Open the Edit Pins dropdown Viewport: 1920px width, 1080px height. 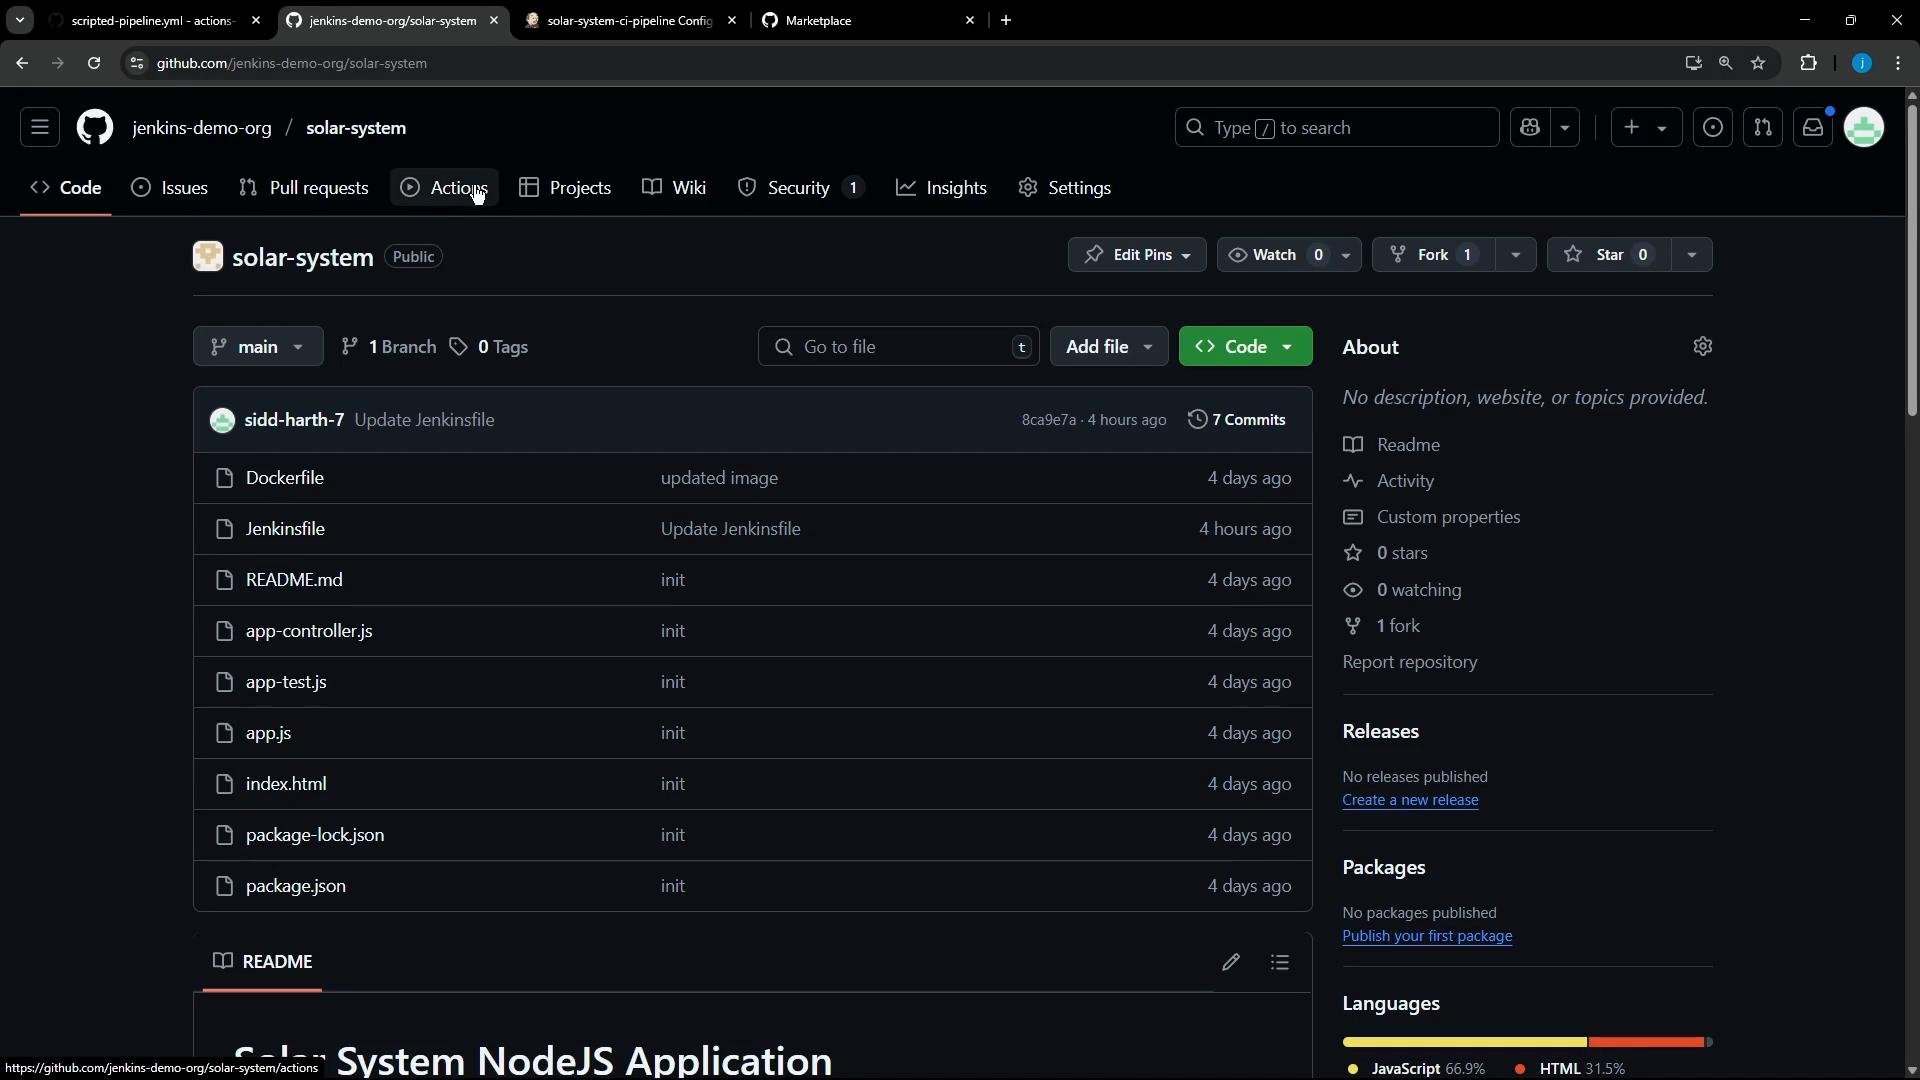pyautogui.click(x=1137, y=255)
